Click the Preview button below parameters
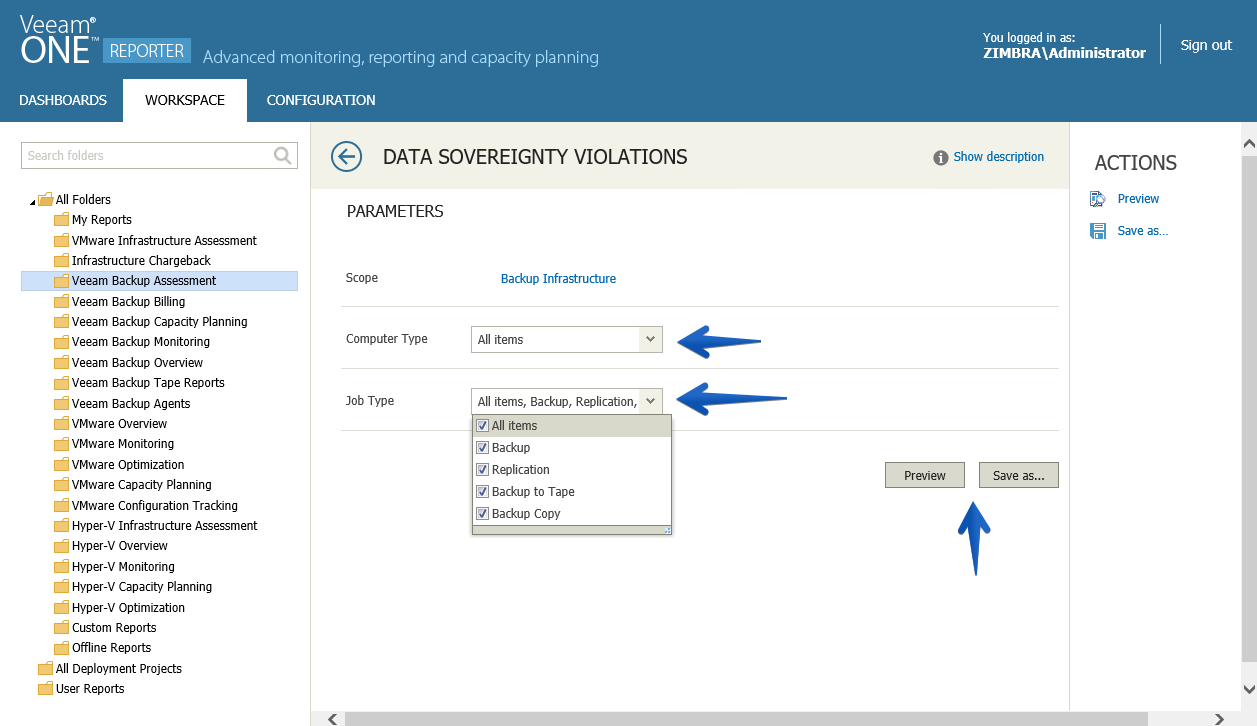1257x726 pixels. coord(925,475)
